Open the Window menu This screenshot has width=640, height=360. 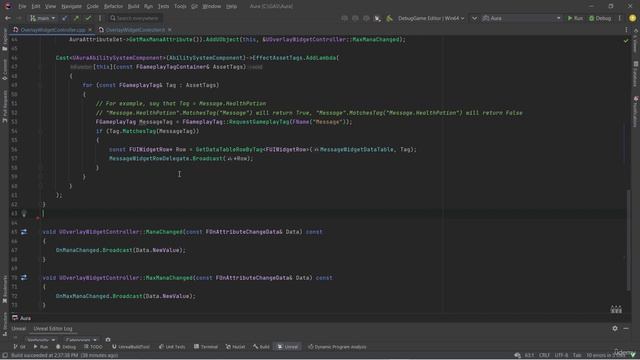pyautogui.click(x=211, y=7)
